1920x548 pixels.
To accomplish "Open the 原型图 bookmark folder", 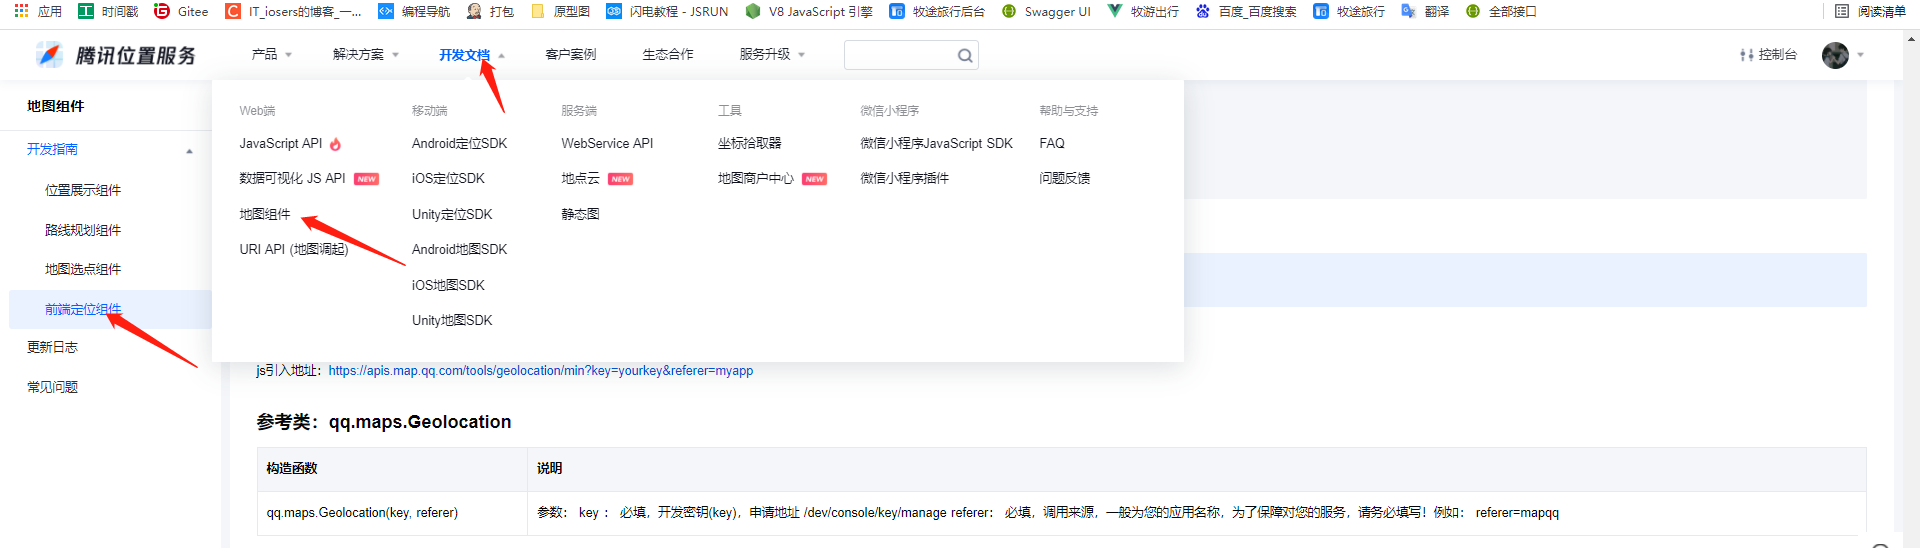I will click(x=560, y=11).
